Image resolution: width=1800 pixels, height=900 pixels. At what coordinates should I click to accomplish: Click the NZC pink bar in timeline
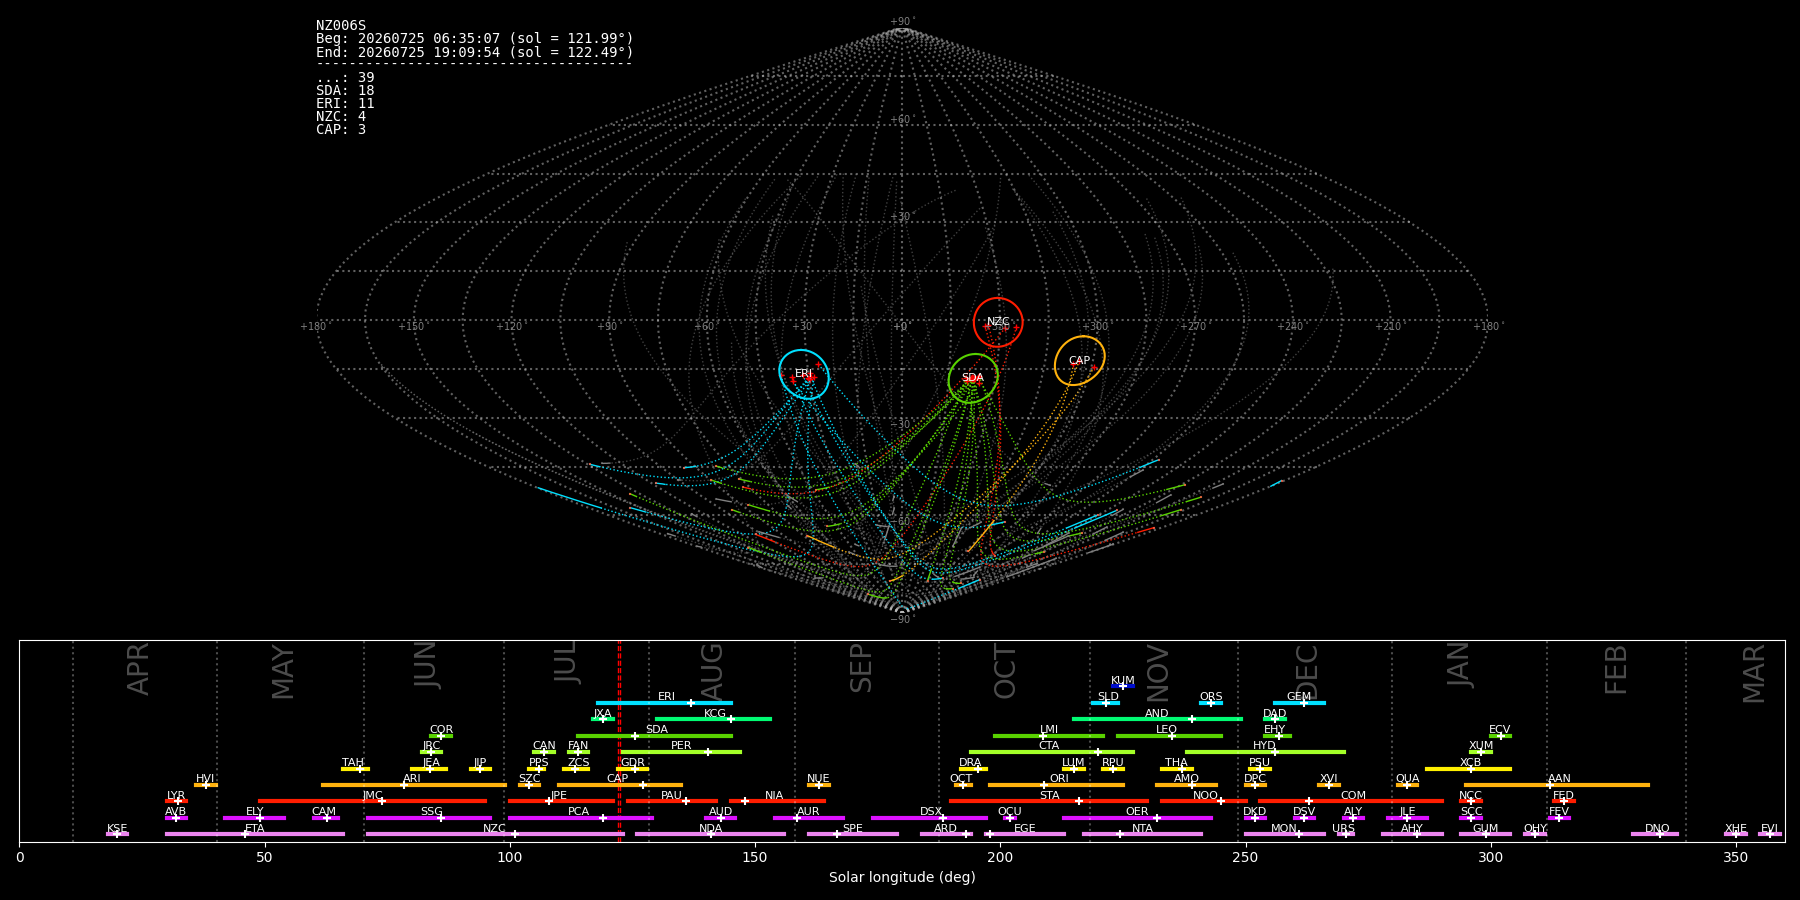pyautogui.click(x=495, y=834)
